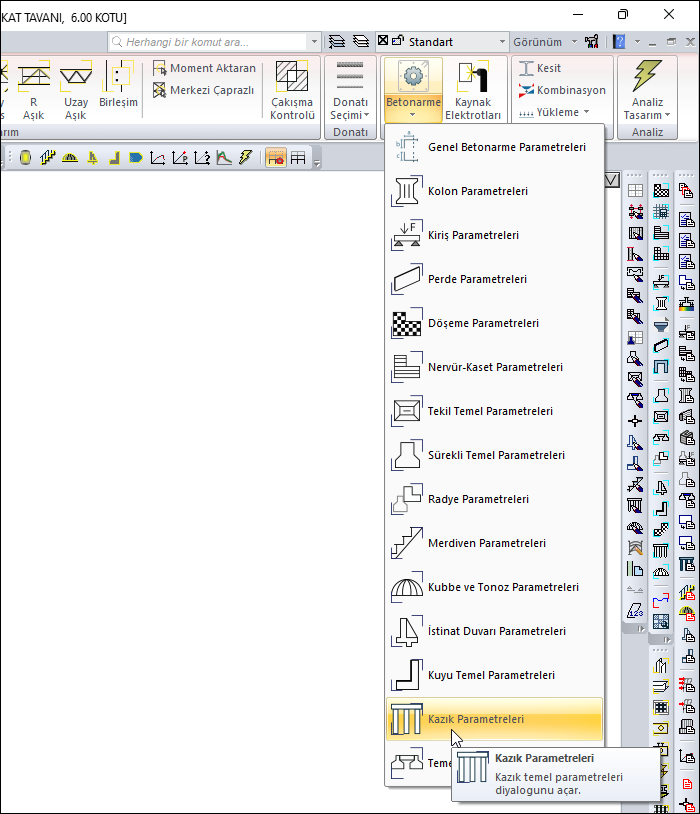Viewport: 700px width, 814px height.
Task: Open Döşeme Parametreleri
Action: [x=494, y=323]
